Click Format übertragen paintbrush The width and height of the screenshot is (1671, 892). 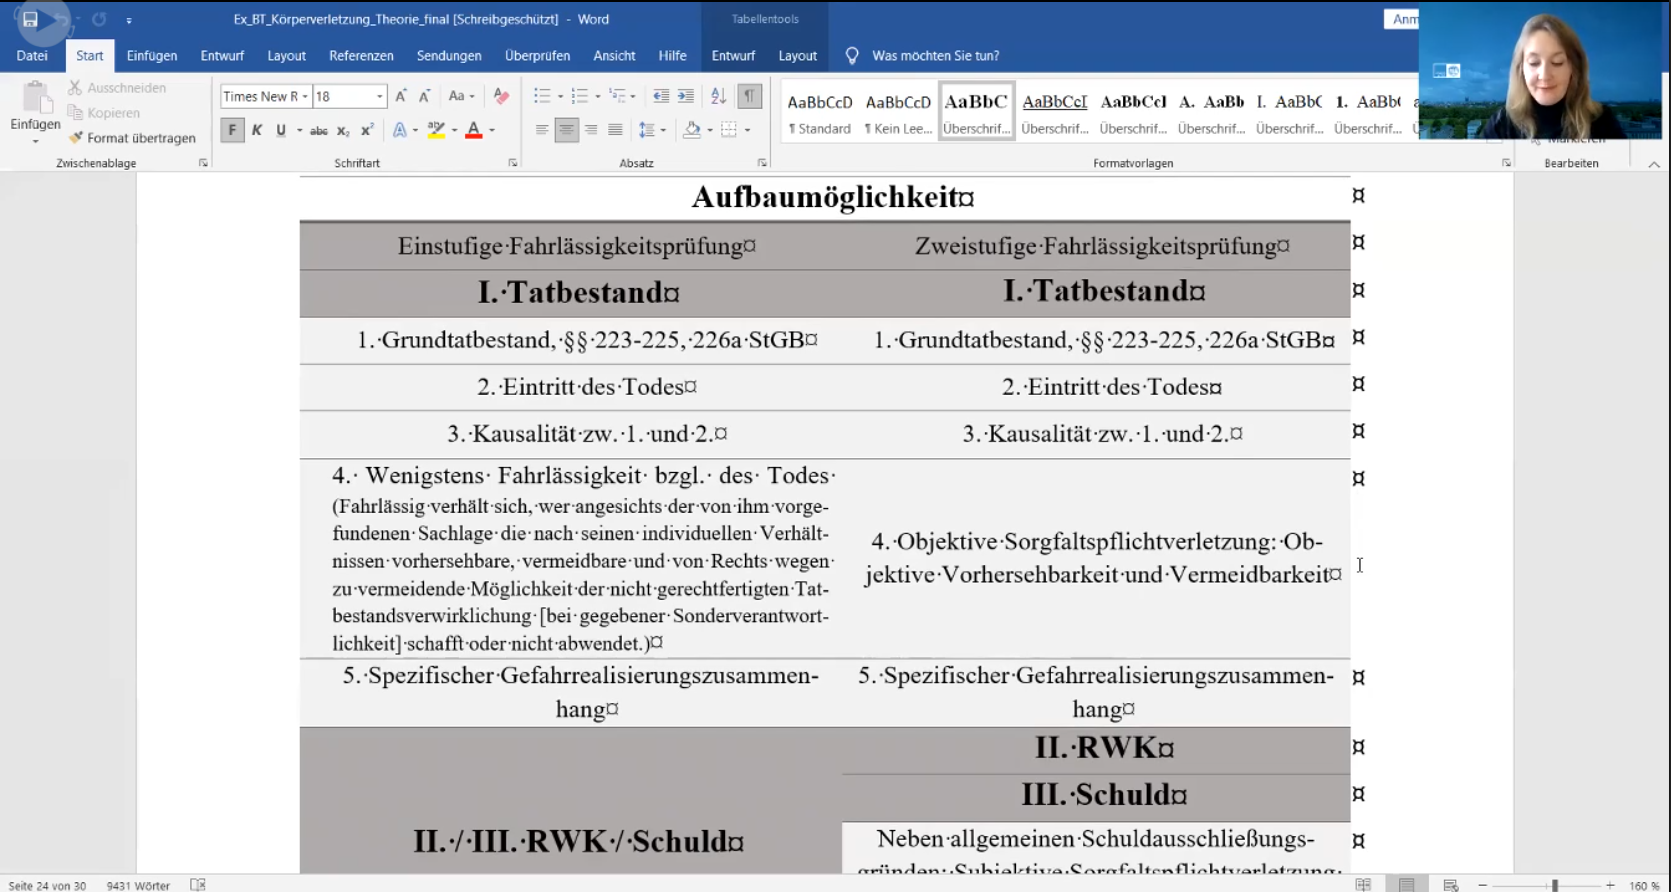pyautogui.click(x=132, y=138)
